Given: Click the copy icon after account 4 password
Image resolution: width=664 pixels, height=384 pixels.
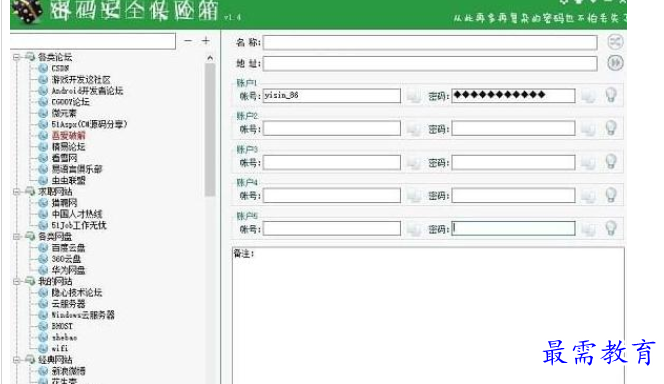Looking at the screenshot, I should click(x=588, y=196).
